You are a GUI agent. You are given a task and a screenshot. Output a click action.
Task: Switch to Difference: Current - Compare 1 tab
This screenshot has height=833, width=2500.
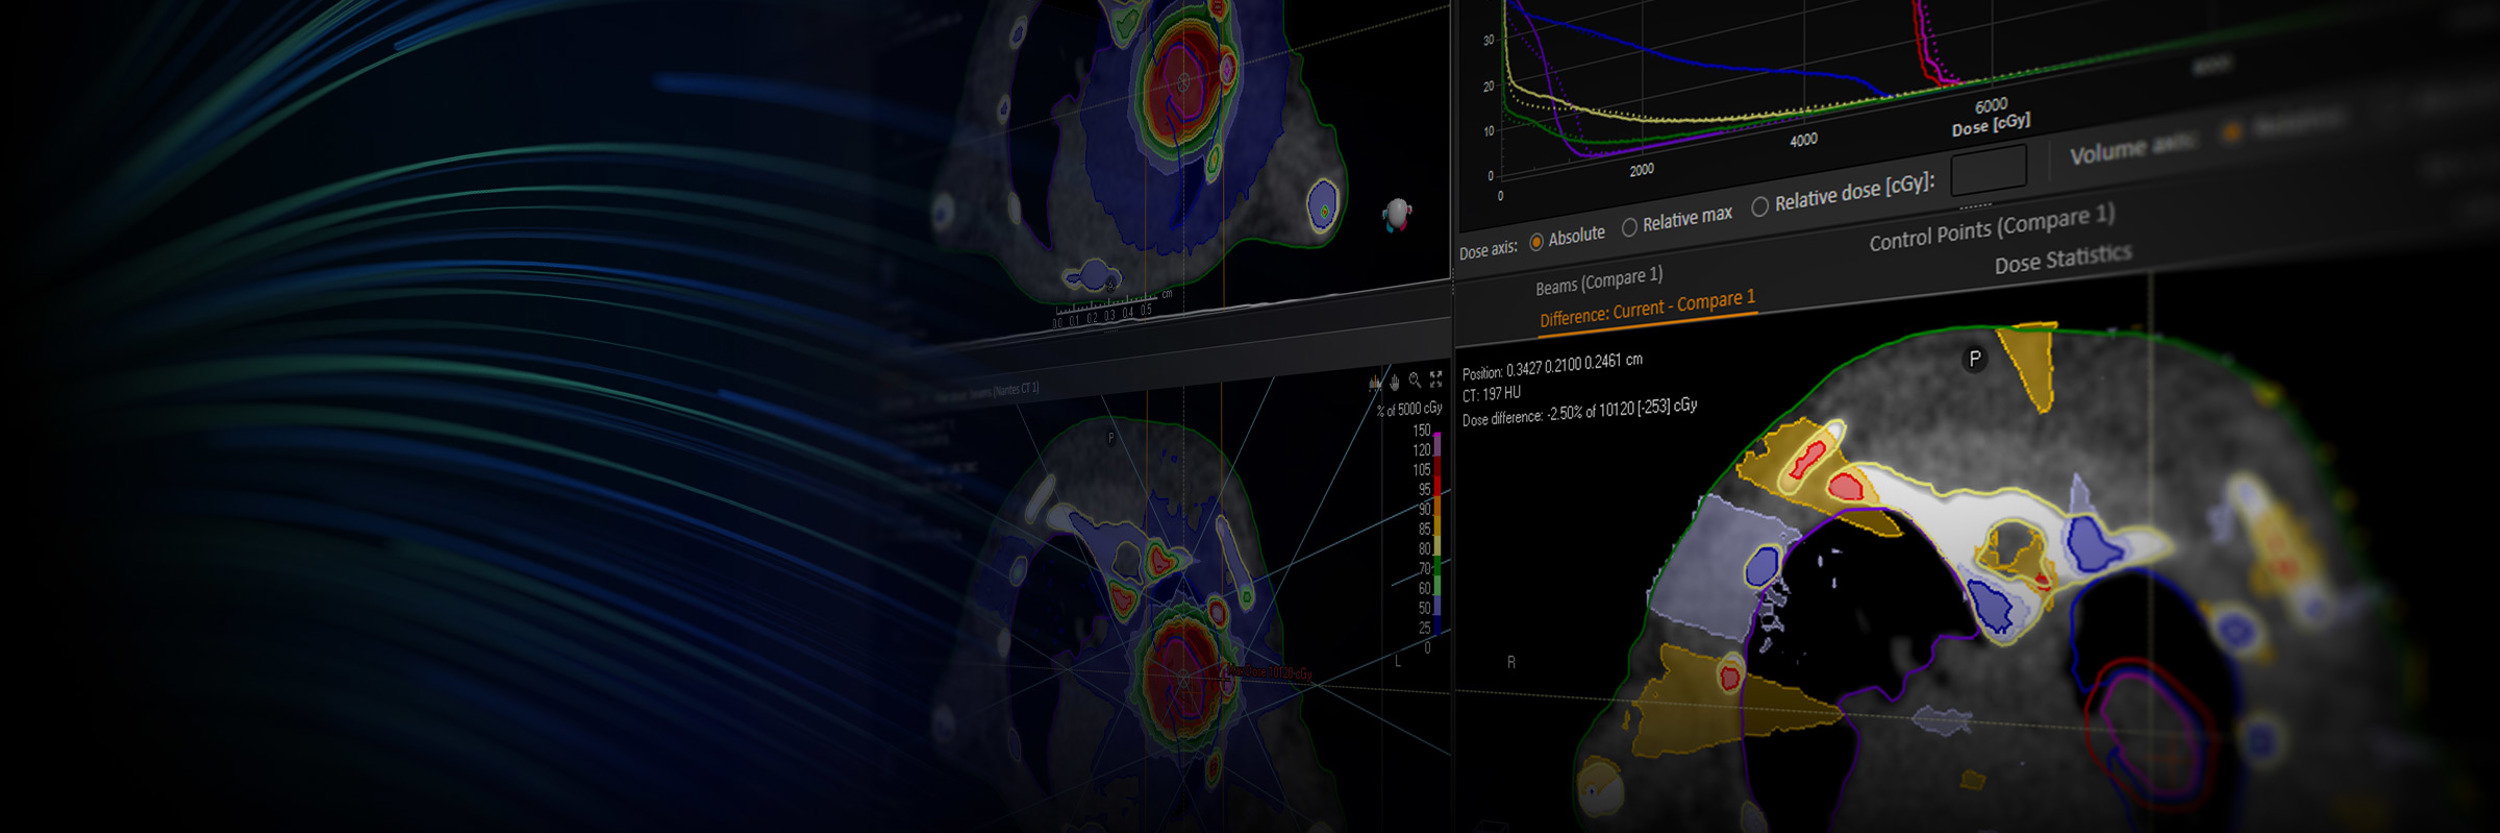pos(1647,309)
